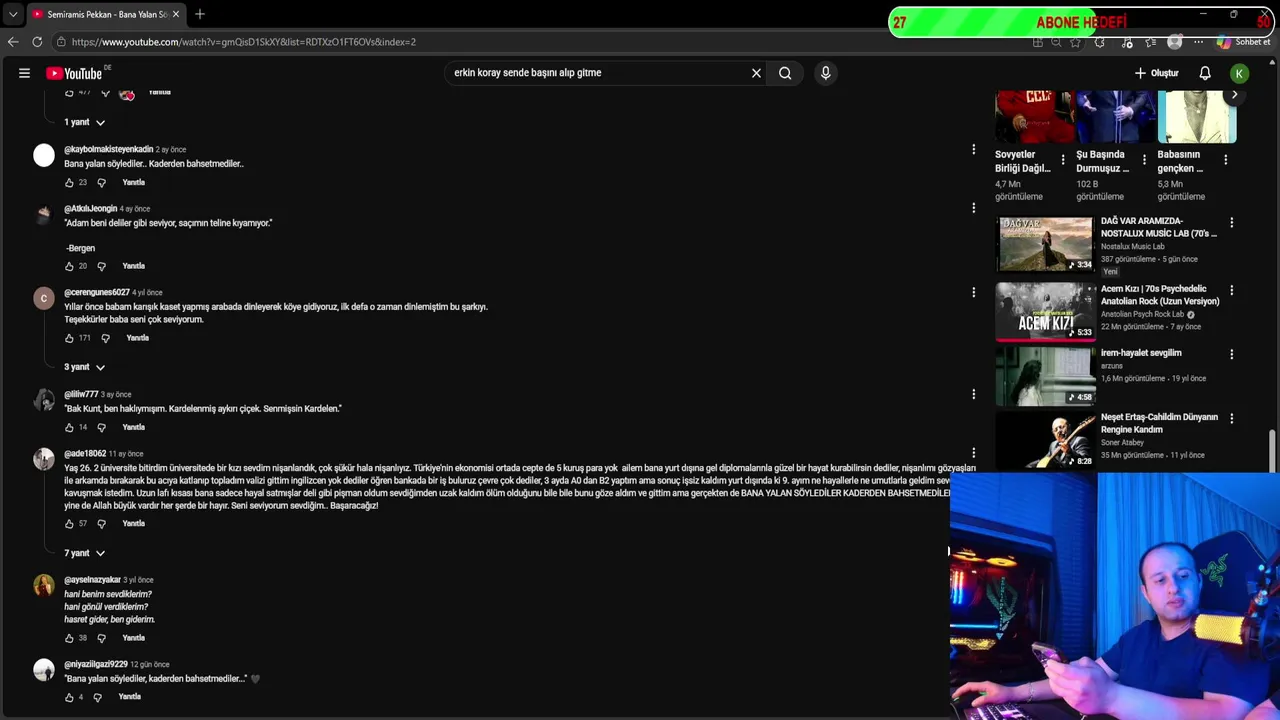Open the three-dot menu on @AtkilsJeongin's comment
The width and height of the screenshot is (1280, 720).
click(973, 208)
